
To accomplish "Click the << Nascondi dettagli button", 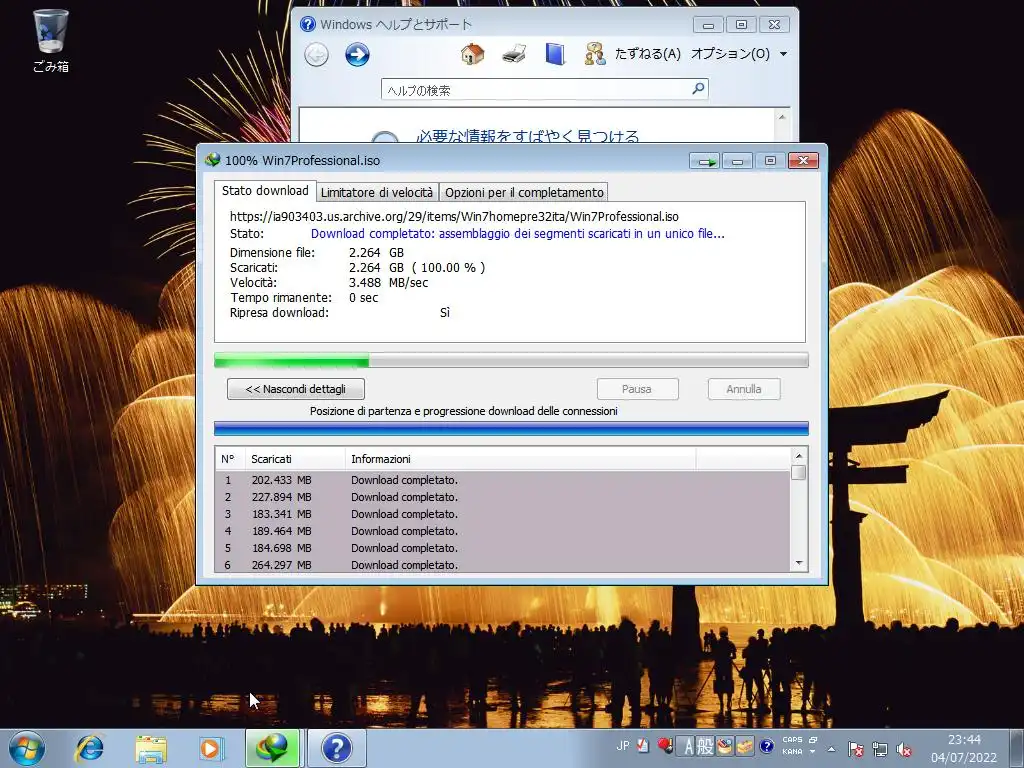I will pyautogui.click(x=296, y=389).
